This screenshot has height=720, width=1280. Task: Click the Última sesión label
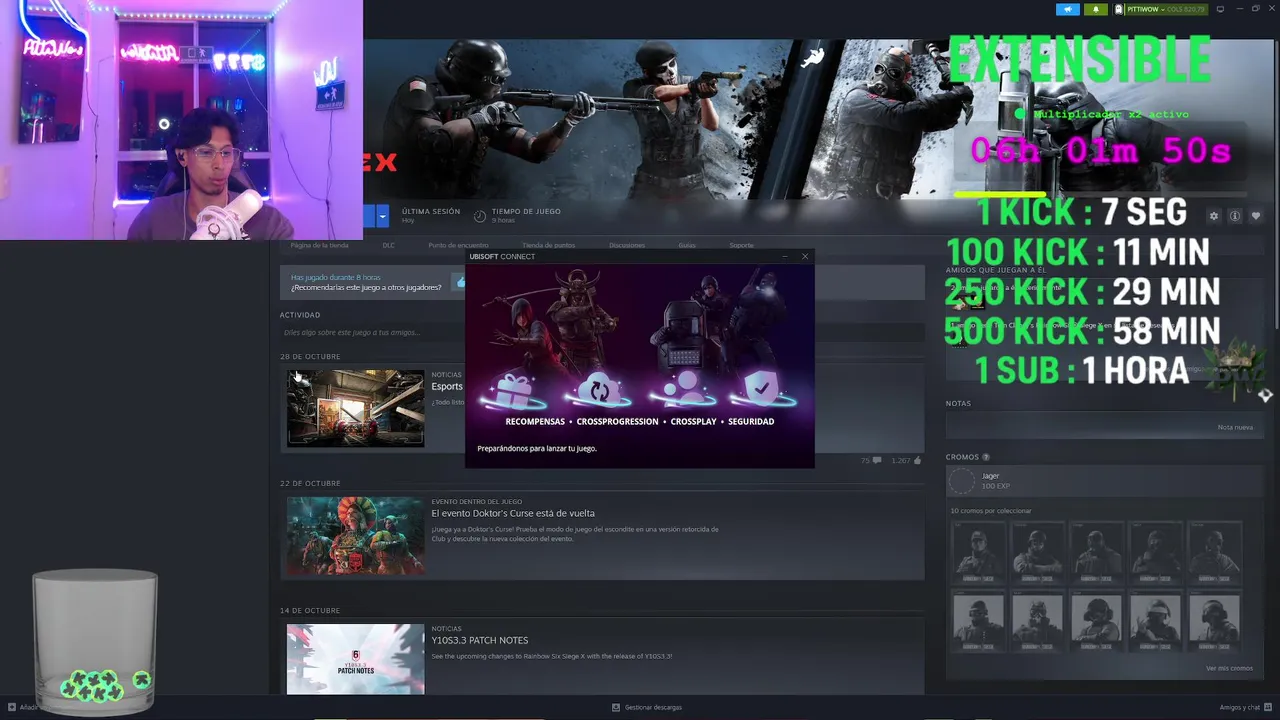[431, 211]
